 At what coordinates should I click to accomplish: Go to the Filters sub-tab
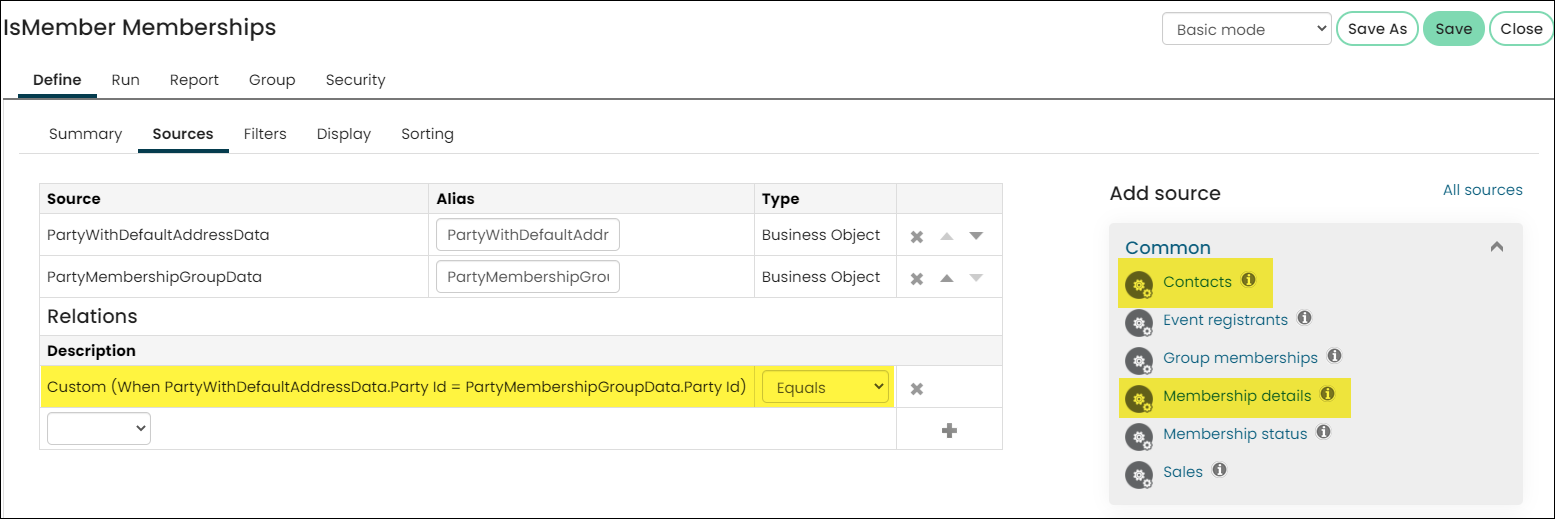pyautogui.click(x=265, y=134)
